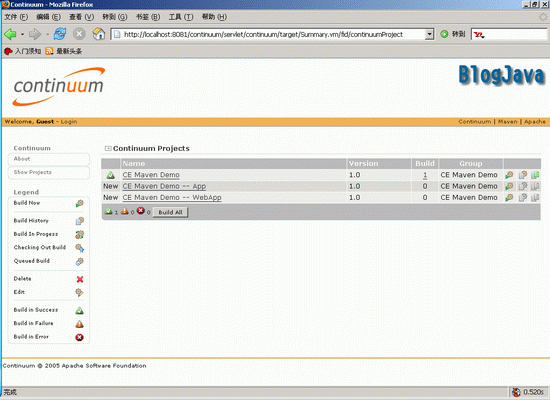The image size is (550, 400).
Task: Click build history icon for CE Maven Demo -- App
Action: (x=523, y=186)
